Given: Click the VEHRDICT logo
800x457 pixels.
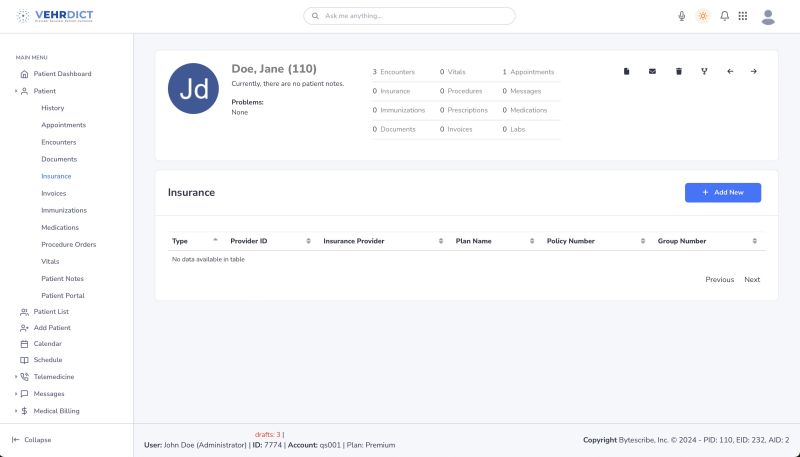Looking at the screenshot, I should [55, 16].
